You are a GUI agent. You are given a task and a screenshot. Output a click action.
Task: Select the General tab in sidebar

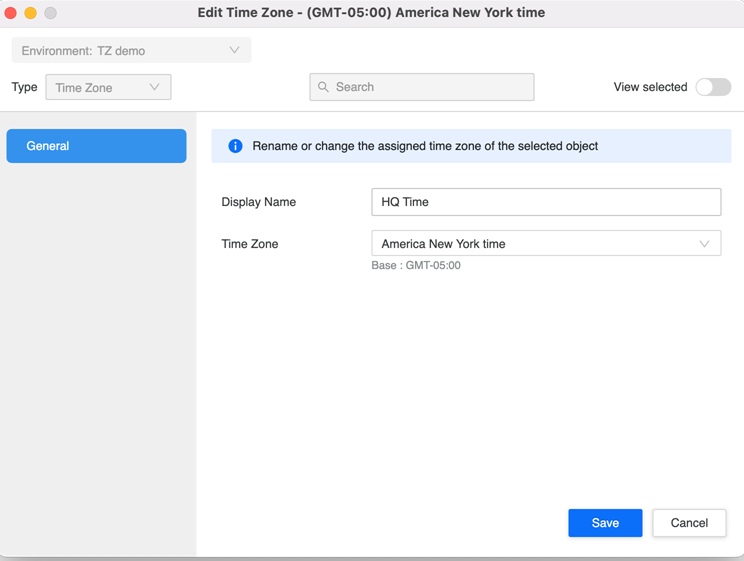coord(96,146)
